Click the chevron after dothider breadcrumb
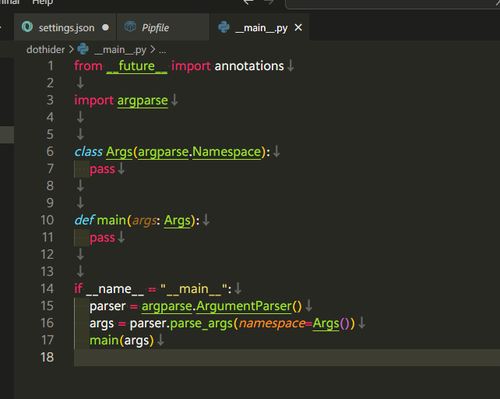Image resolution: width=500 pixels, height=399 pixels. pyautogui.click(x=71, y=50)
